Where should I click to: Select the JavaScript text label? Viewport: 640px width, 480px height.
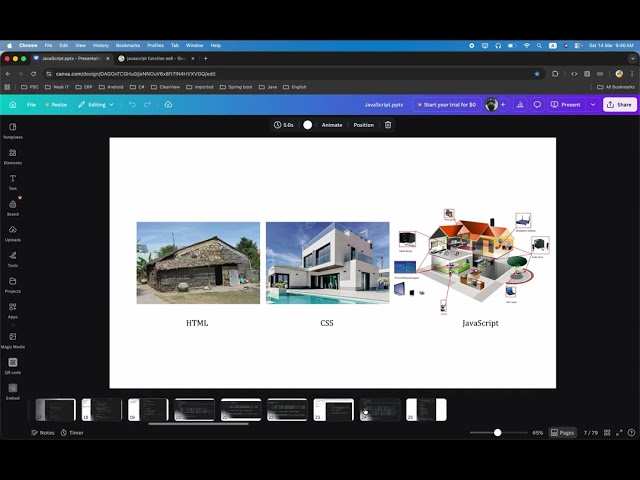480,323
